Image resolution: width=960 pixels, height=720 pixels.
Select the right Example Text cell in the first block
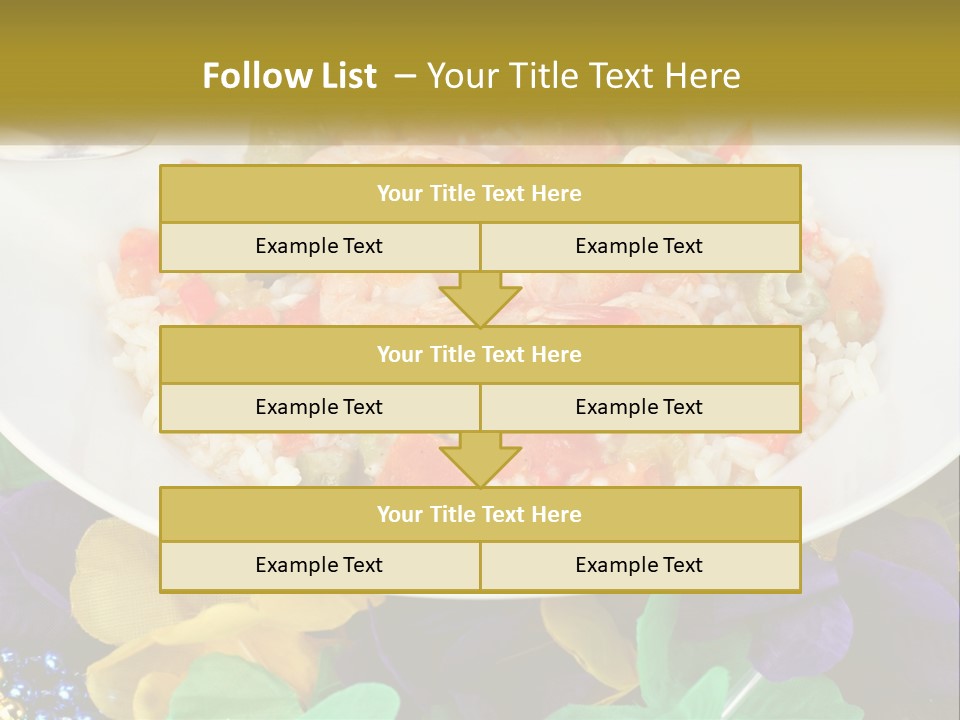pos(640,247)
